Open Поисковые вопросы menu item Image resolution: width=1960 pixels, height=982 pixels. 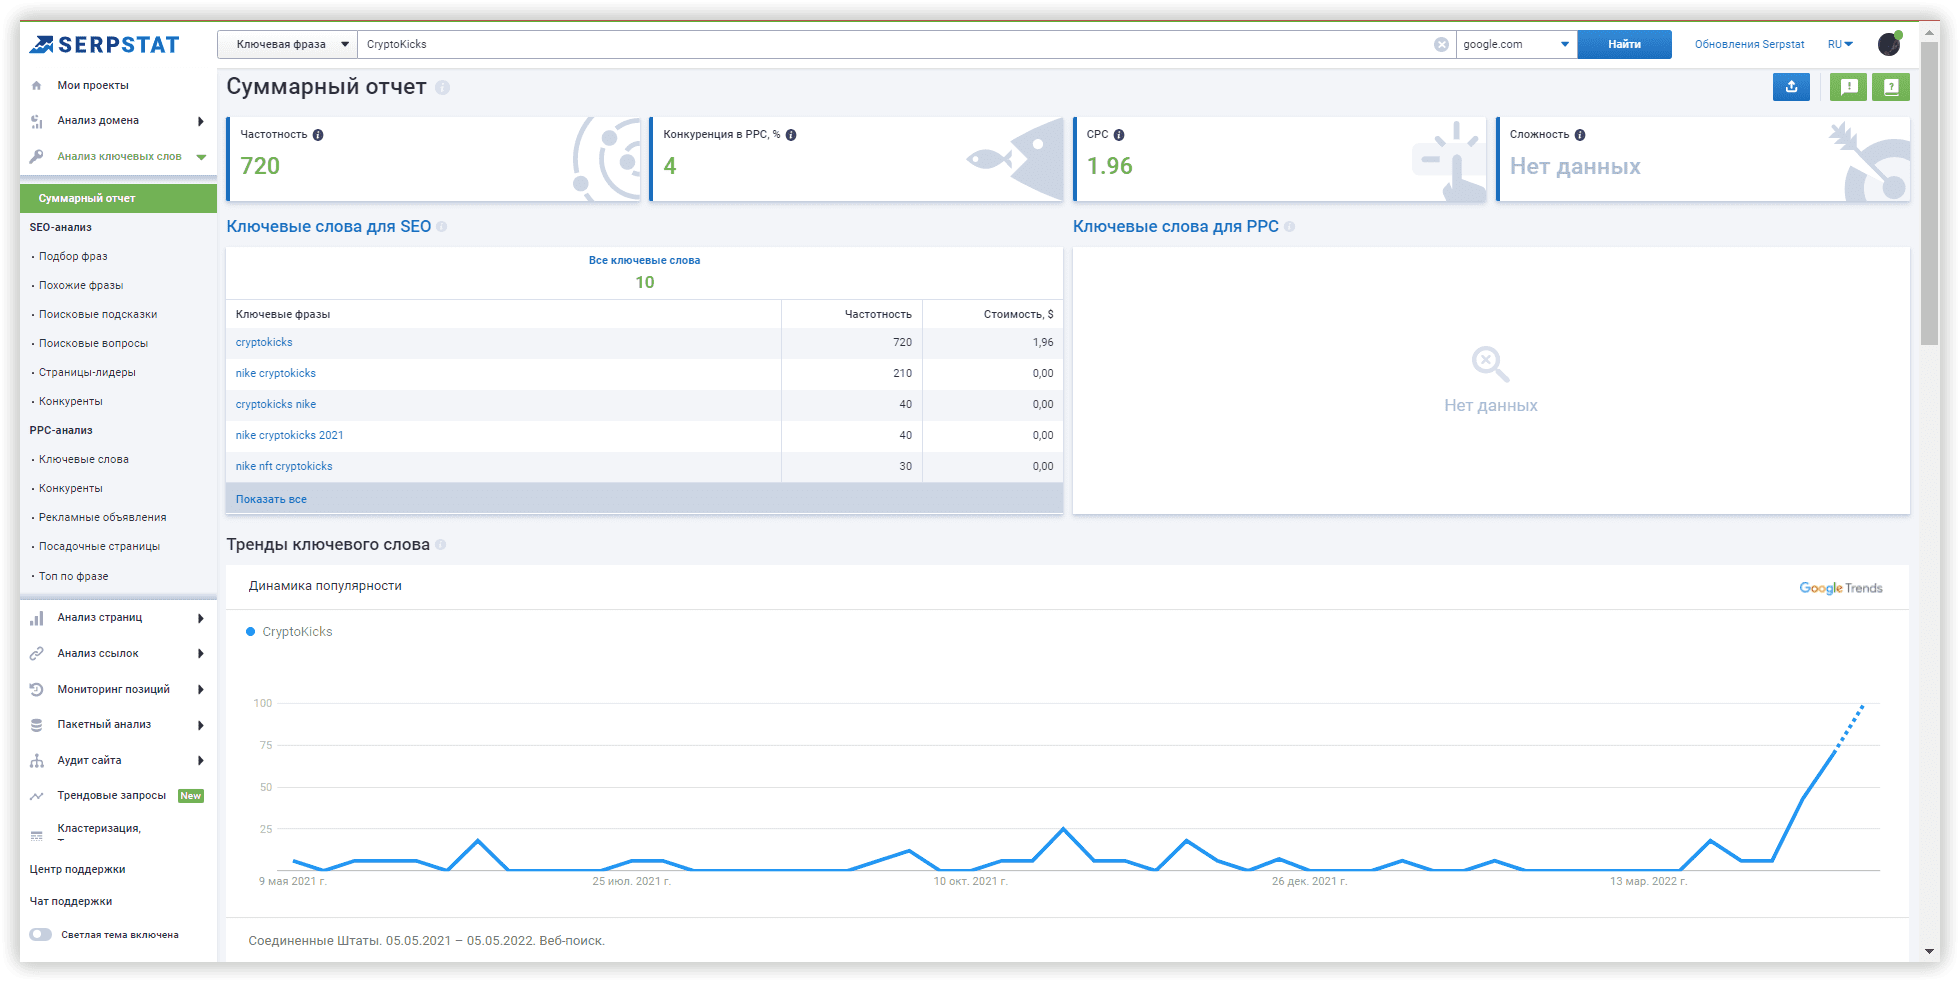93,344
